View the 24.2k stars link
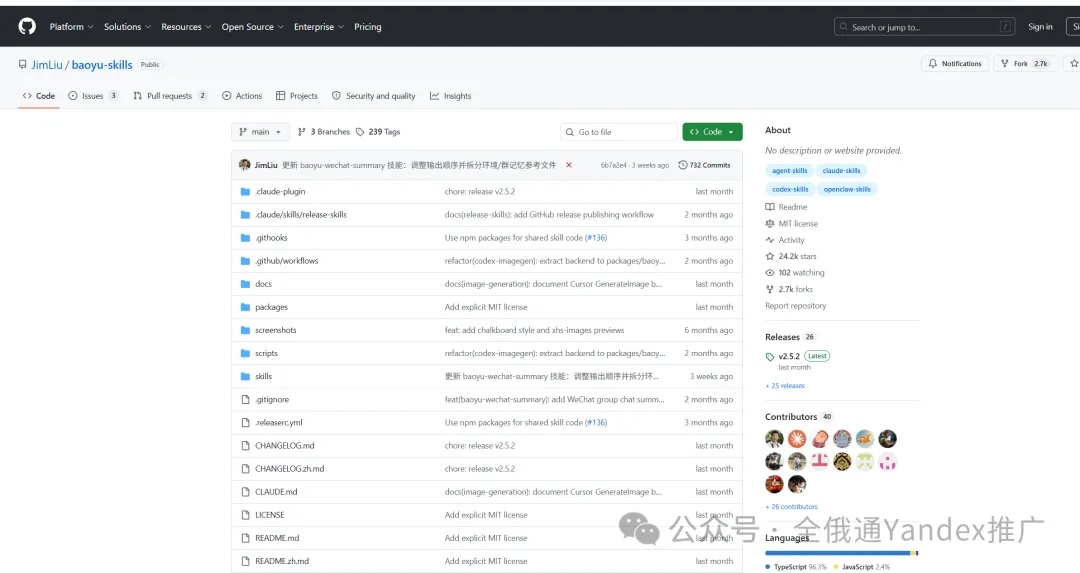Image resolution: width=1080 pixels, height=573 pixels. [x=791, y=256]
